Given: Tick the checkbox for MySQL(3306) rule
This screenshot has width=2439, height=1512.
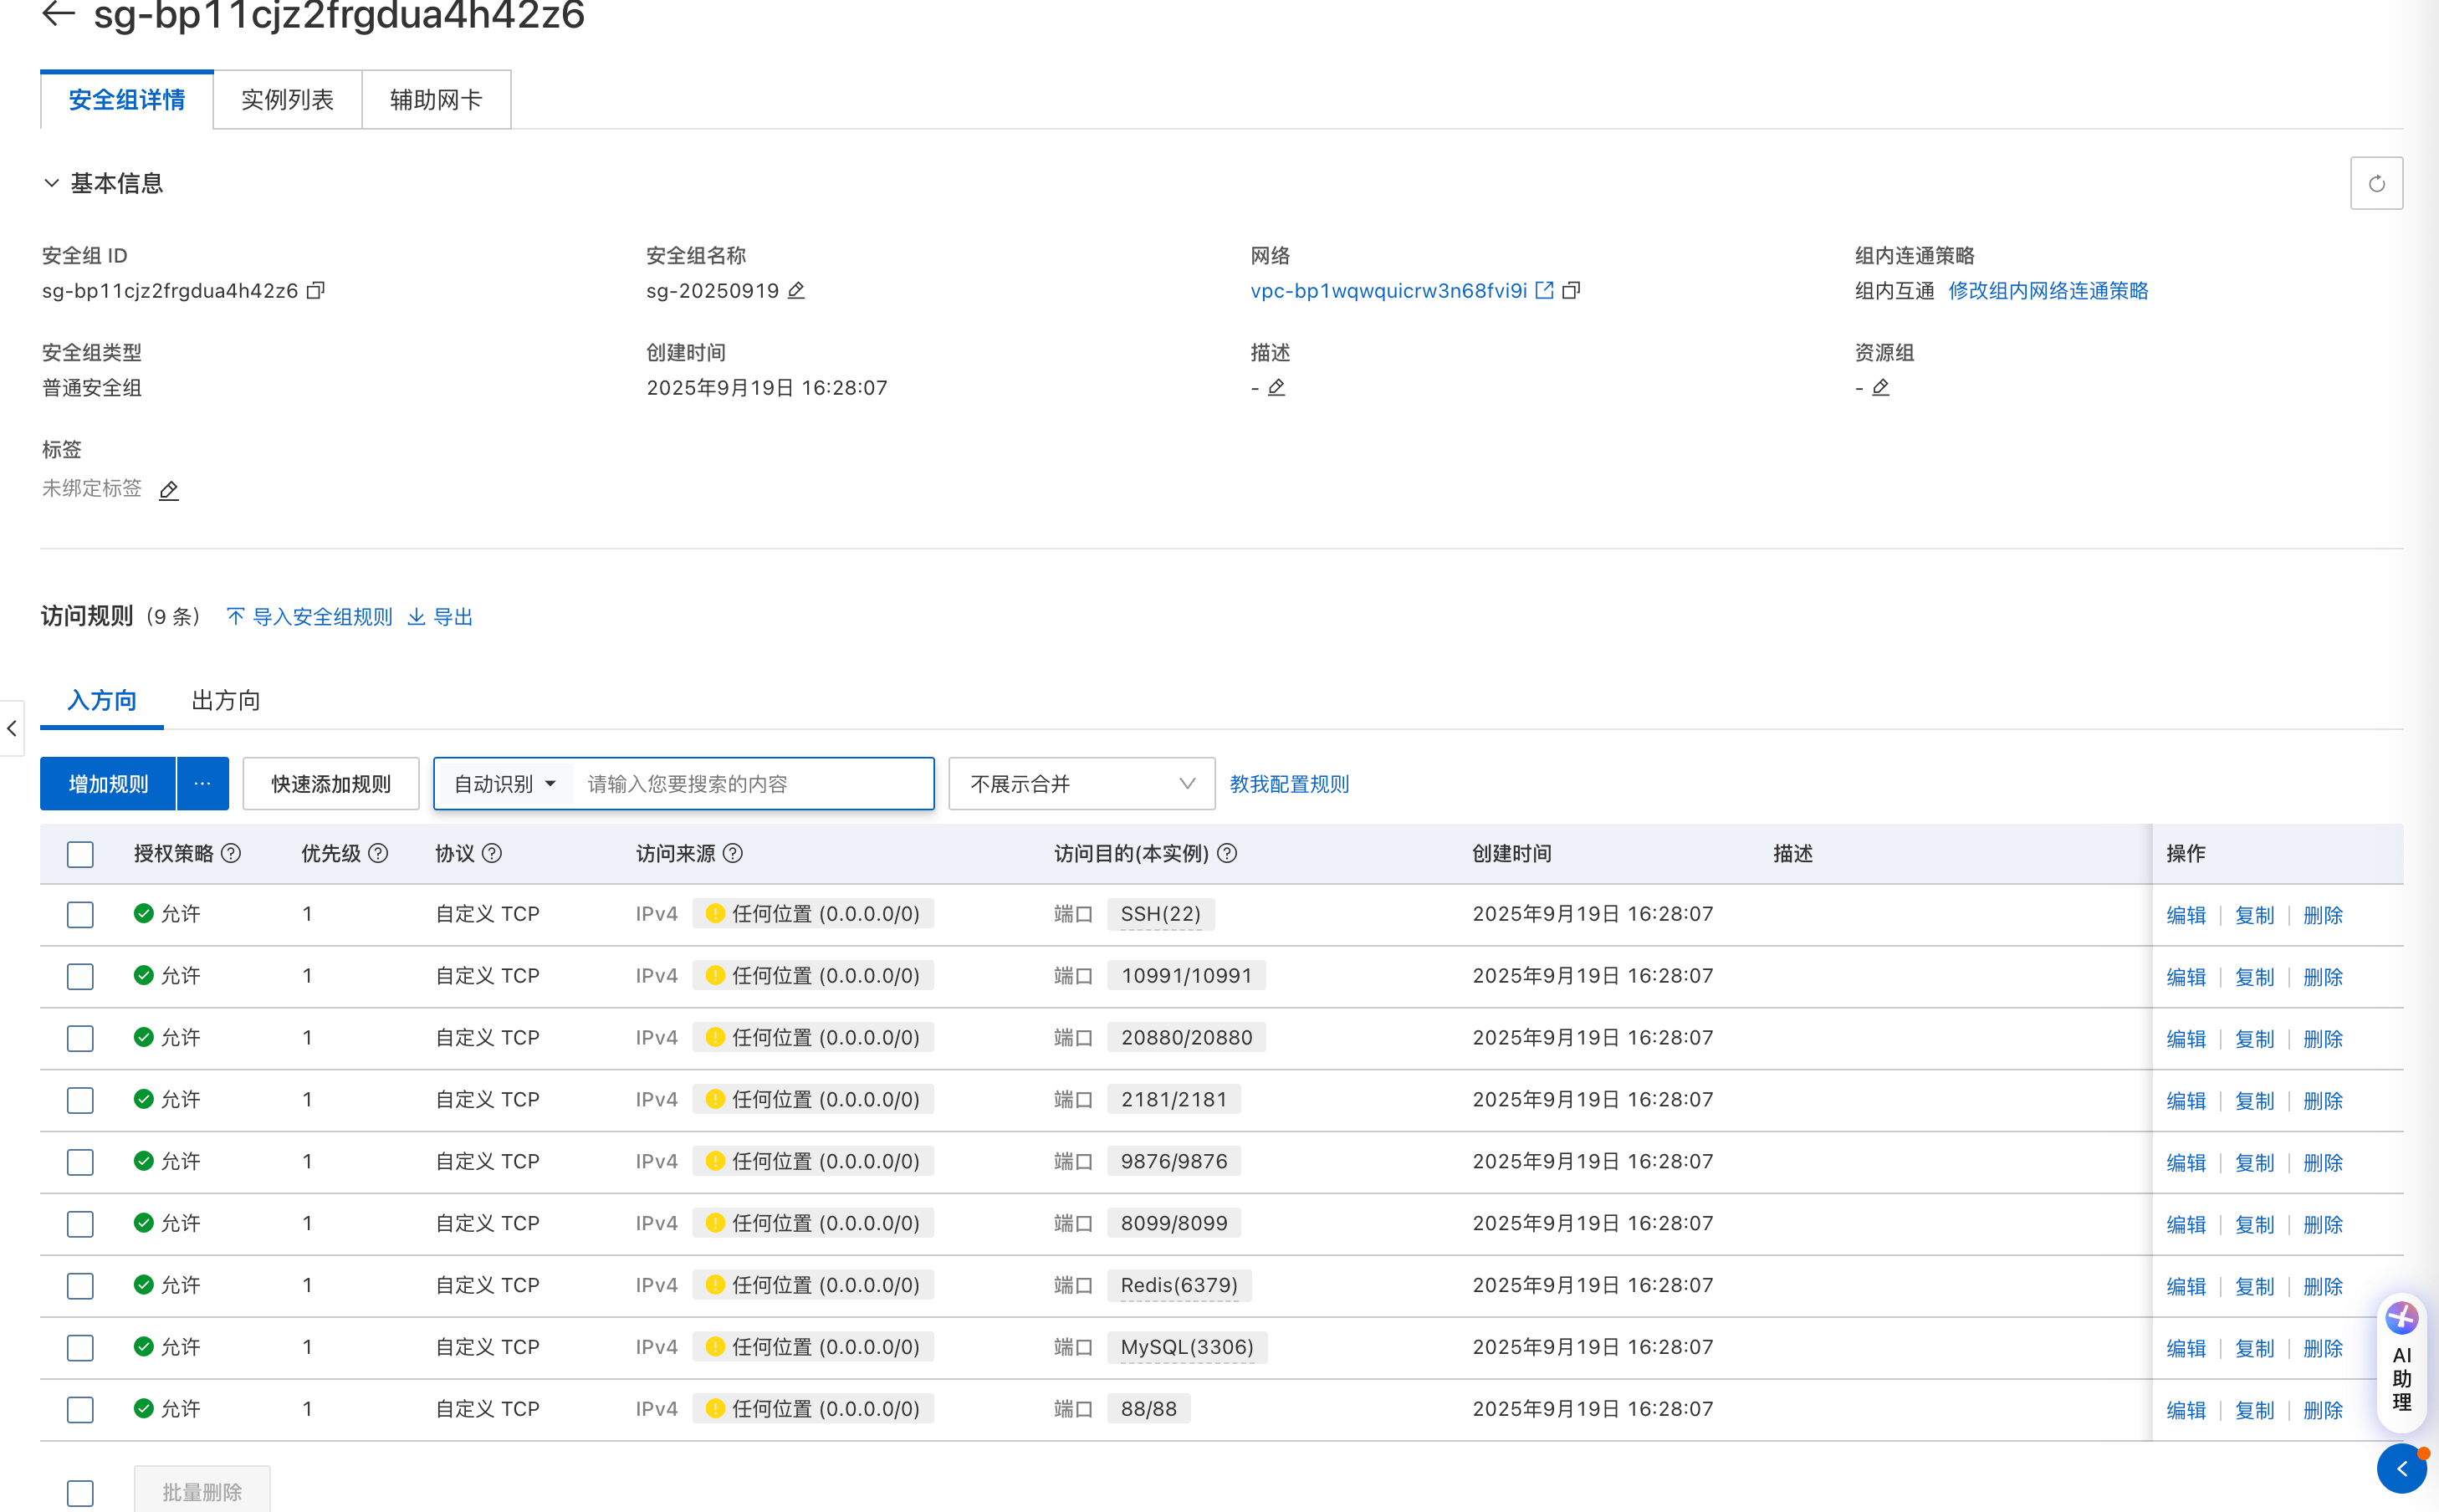Looking at the screenshot, I should pos(80,1347).
